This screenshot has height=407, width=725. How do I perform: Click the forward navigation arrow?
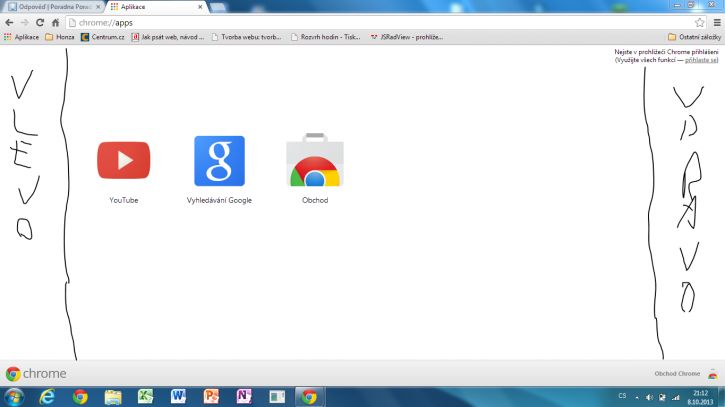pos(25,22)
